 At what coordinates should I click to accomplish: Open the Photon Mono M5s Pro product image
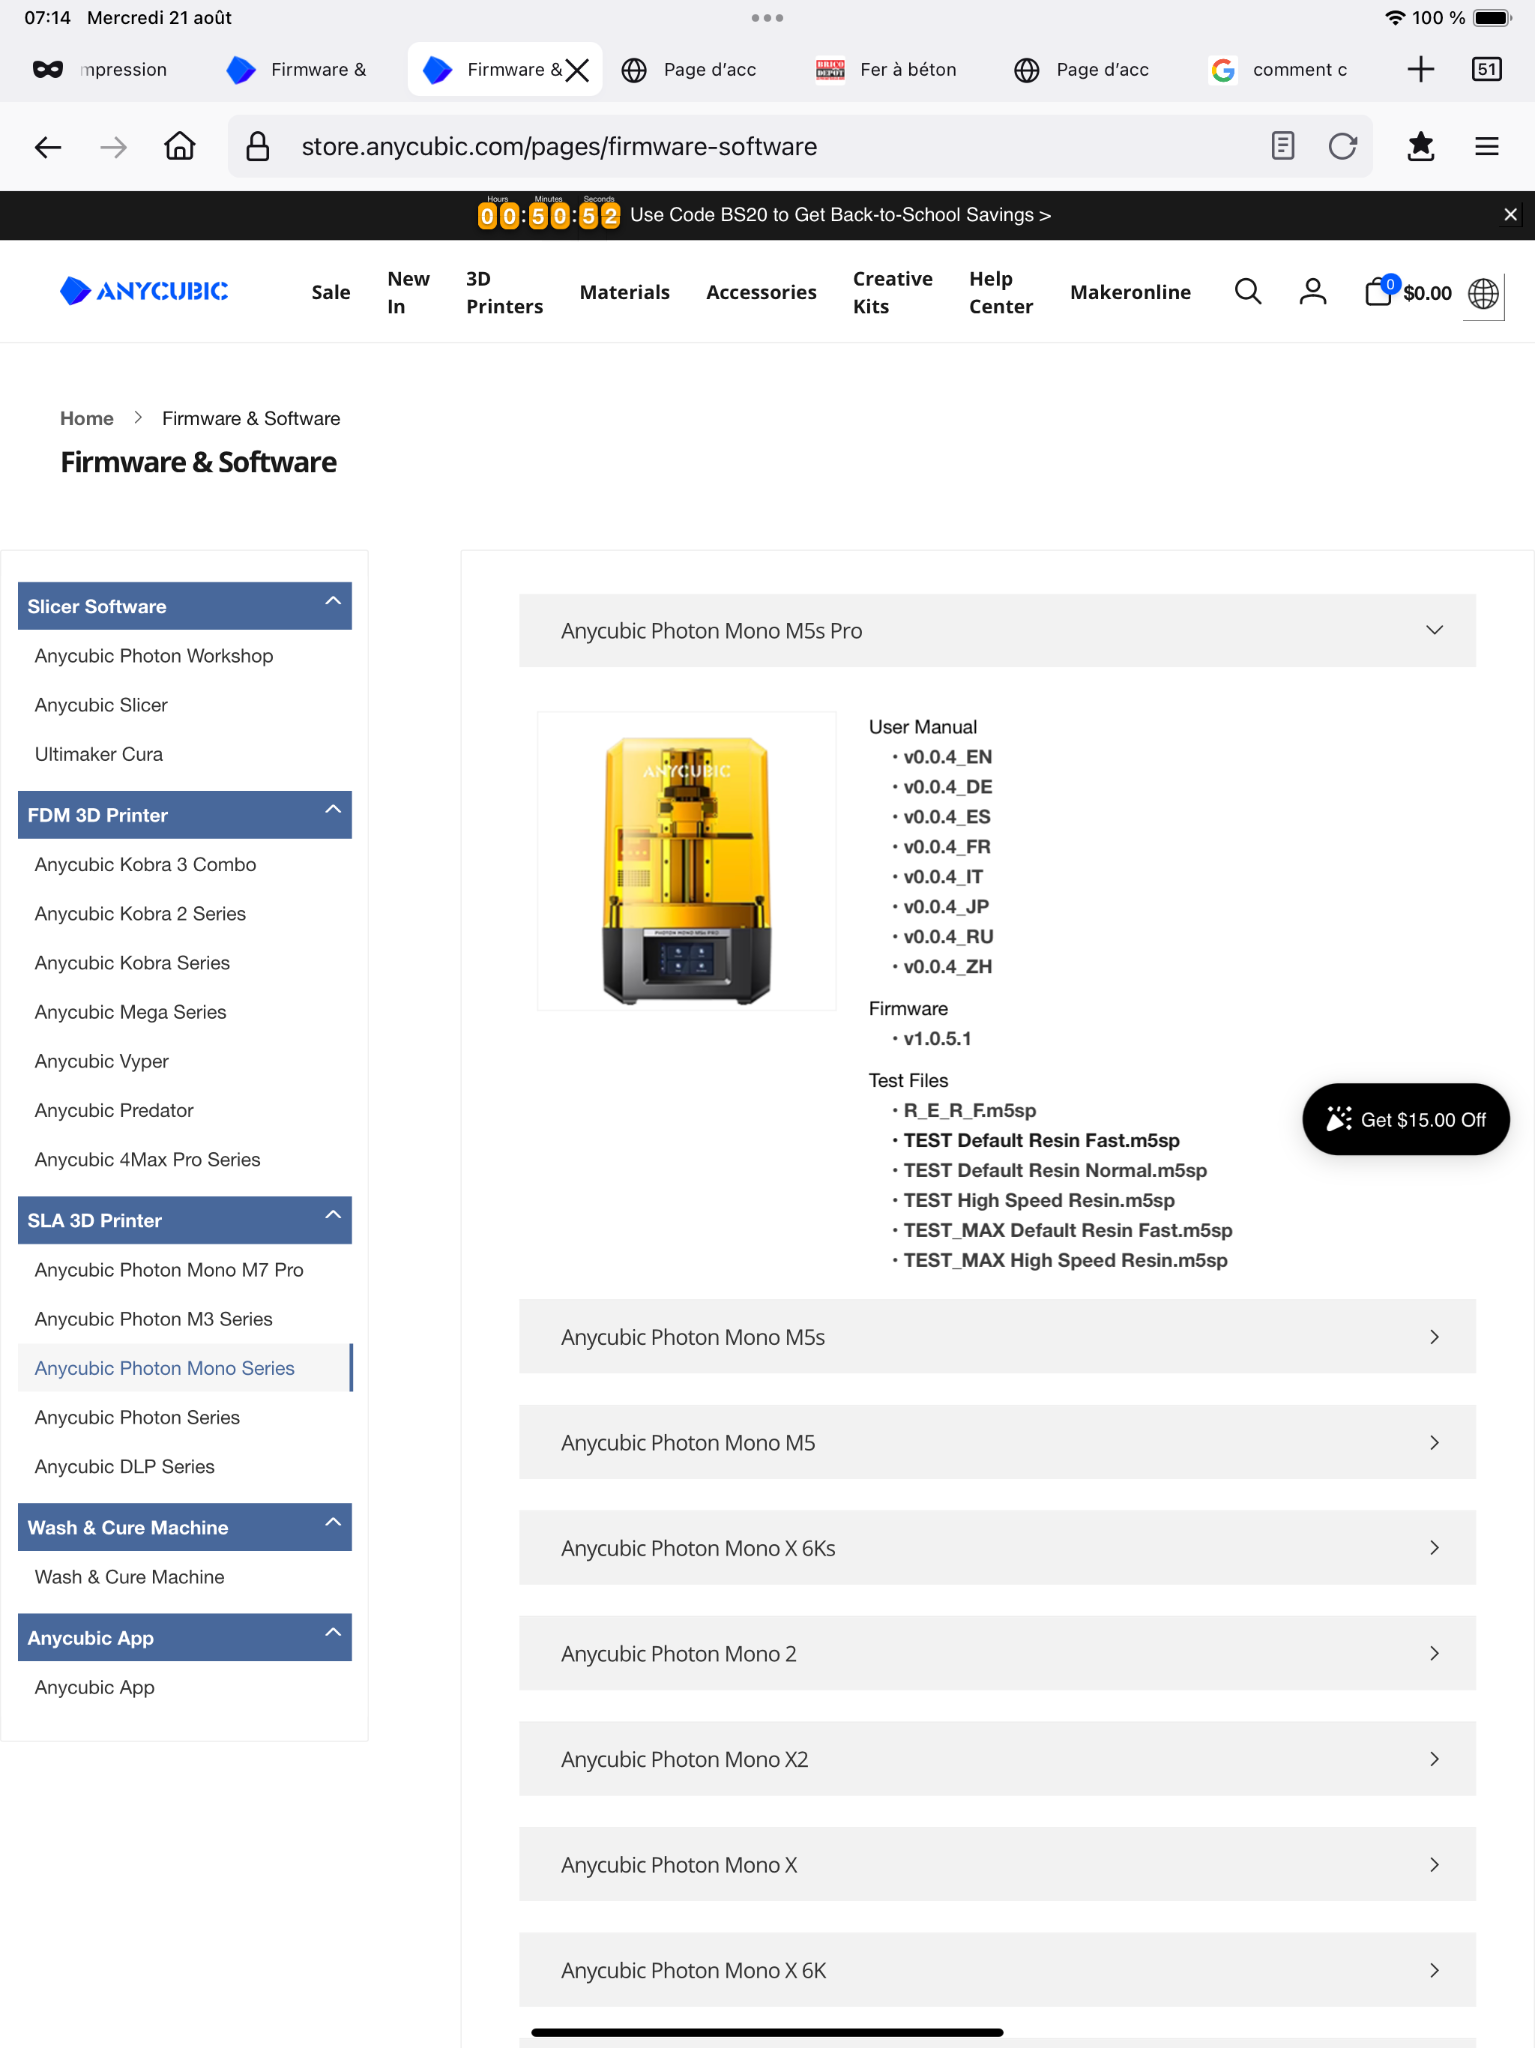pos(687,861)
